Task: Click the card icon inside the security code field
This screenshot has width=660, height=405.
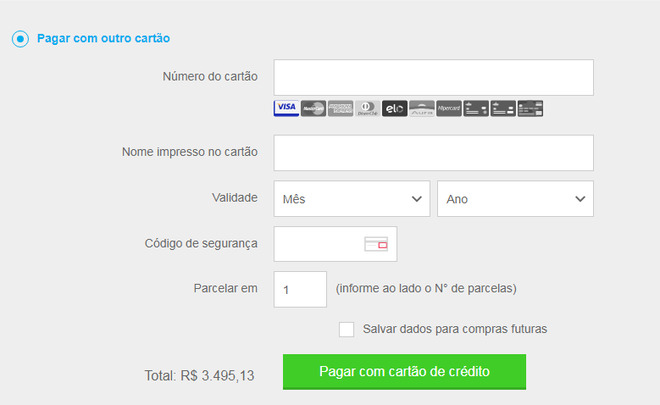Action: pyautogui.click(x=375, y=244)
